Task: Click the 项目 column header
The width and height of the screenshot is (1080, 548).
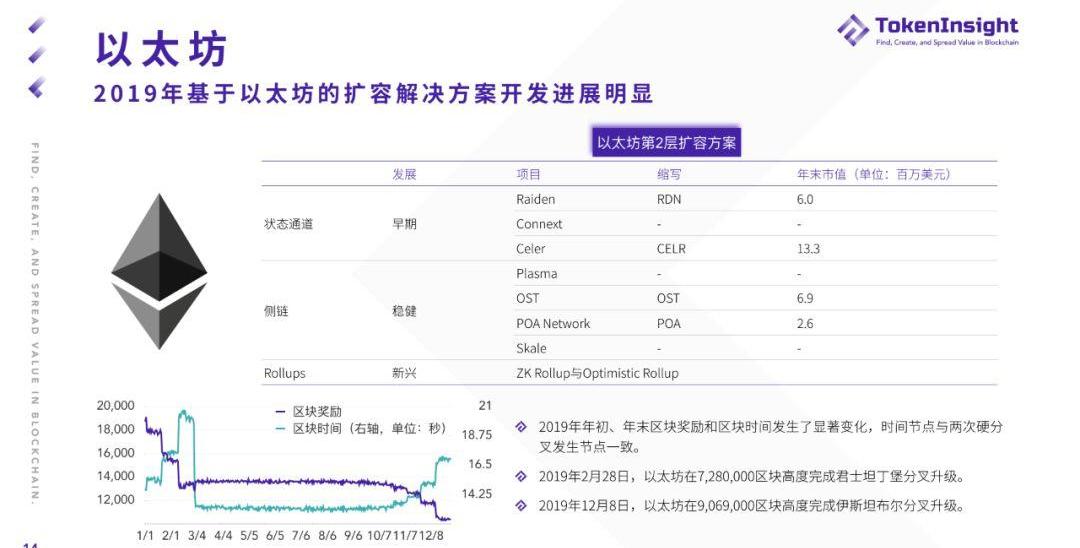Action: tap(528, 174)
